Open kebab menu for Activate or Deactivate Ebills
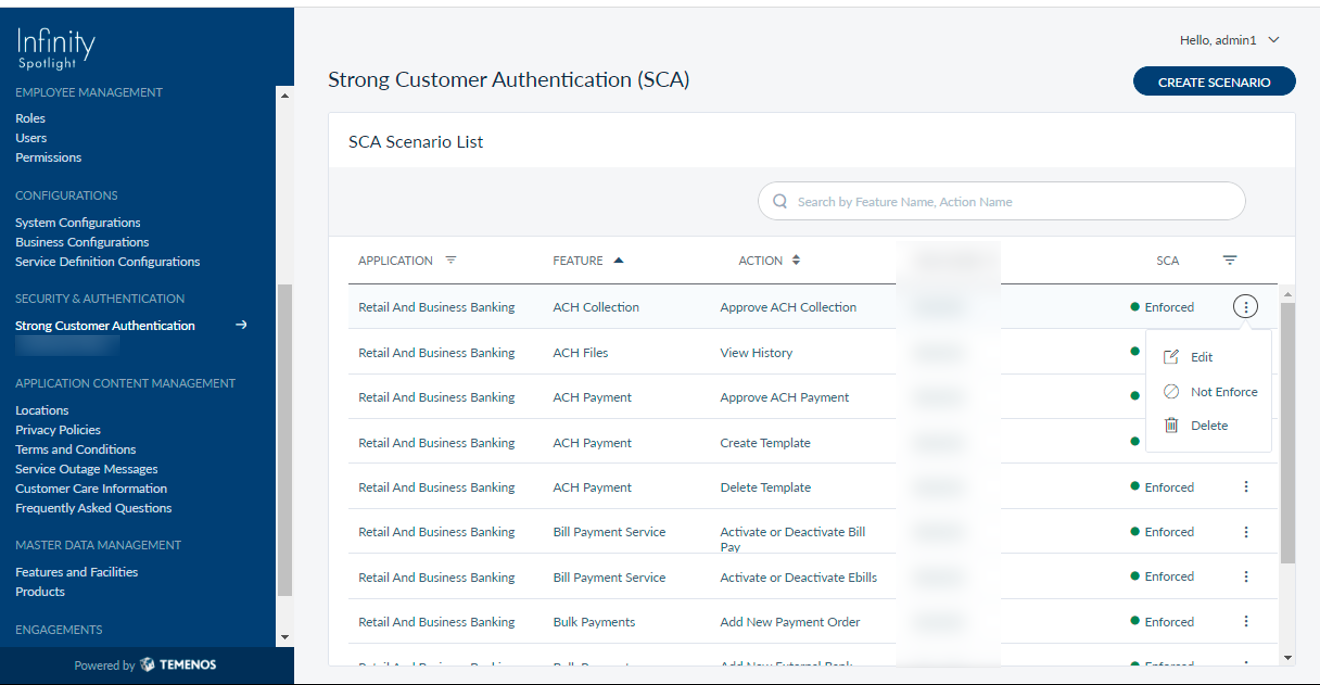1320x685 pixels. coord(1245,577)
